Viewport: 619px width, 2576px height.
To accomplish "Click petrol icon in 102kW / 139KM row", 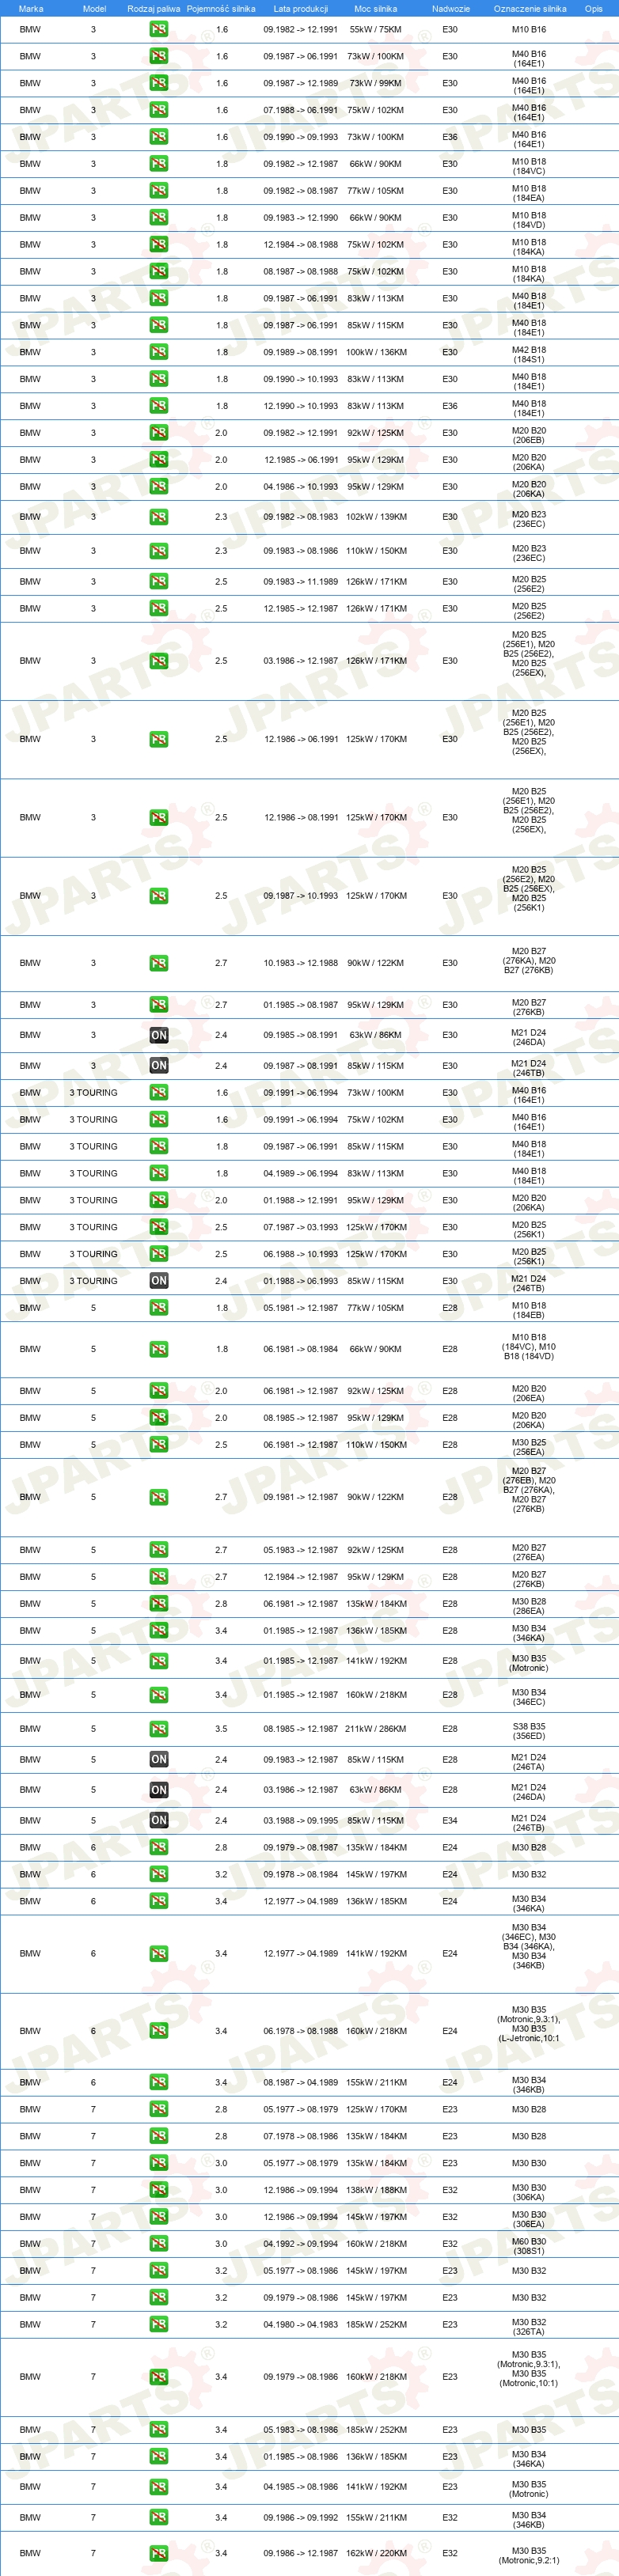I will pos(159,517).
